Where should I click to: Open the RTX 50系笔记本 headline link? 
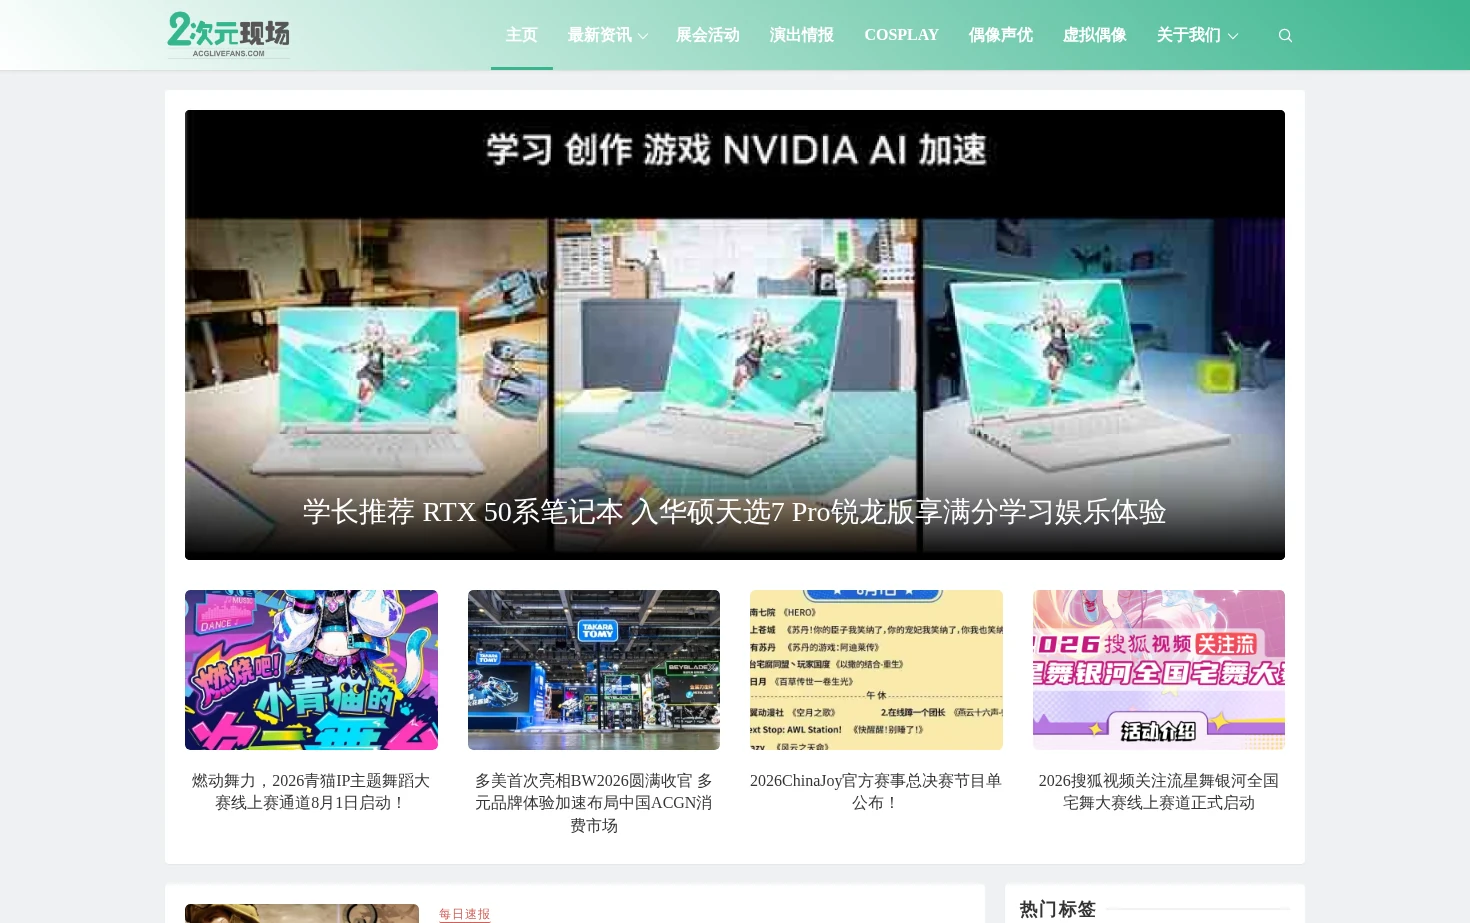[735, 512]
